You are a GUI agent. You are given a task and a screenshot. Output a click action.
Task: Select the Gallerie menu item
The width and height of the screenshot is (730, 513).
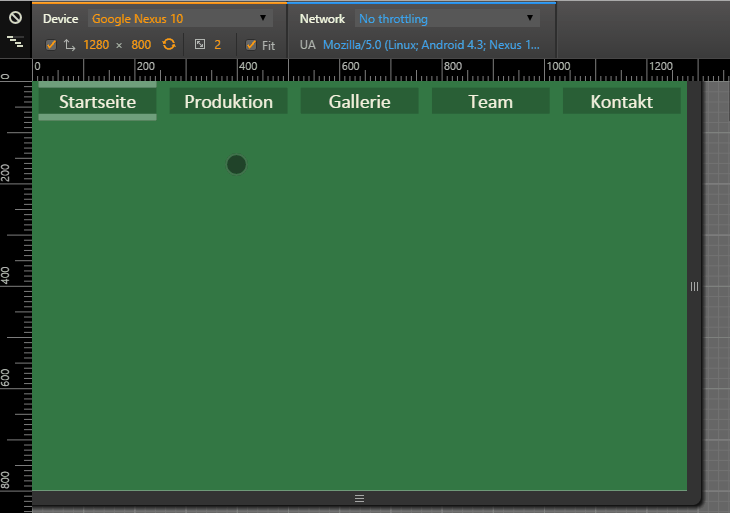point(359,101)
